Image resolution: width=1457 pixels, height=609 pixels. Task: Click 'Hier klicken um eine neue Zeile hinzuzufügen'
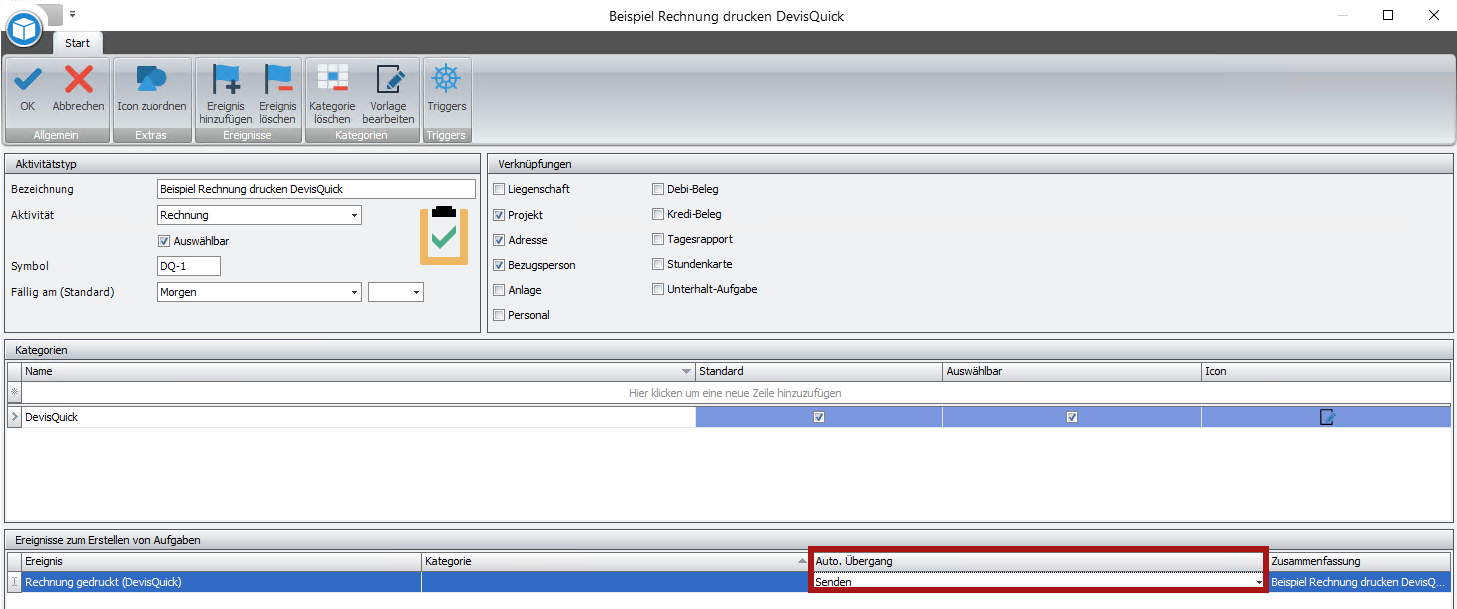(735, 393)
